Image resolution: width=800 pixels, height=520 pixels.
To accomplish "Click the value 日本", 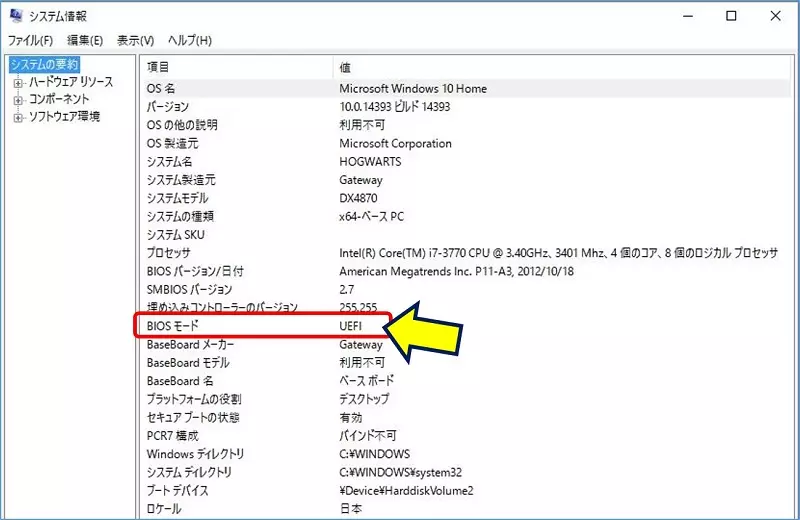I will (351, 509).
